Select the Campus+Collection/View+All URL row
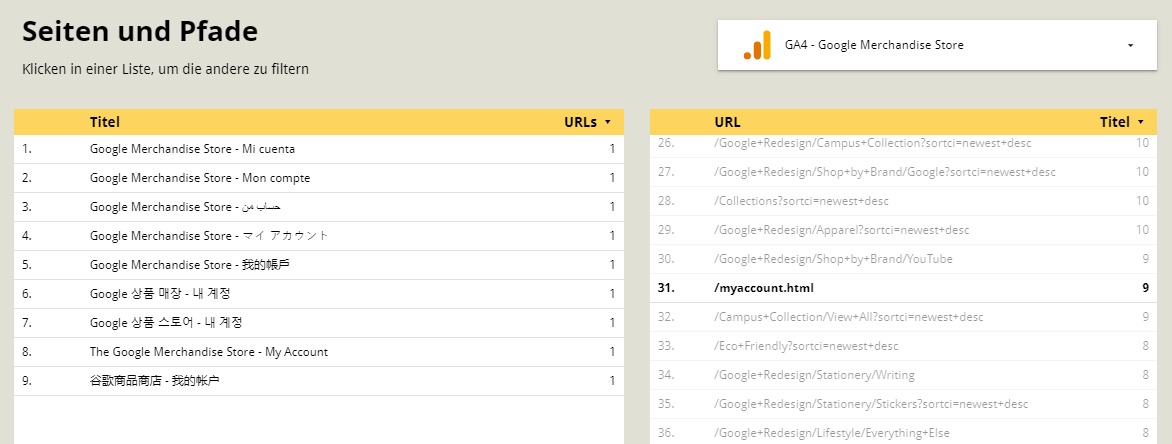The height and width of the screenshot is (444, 1172). click(848, 317)
